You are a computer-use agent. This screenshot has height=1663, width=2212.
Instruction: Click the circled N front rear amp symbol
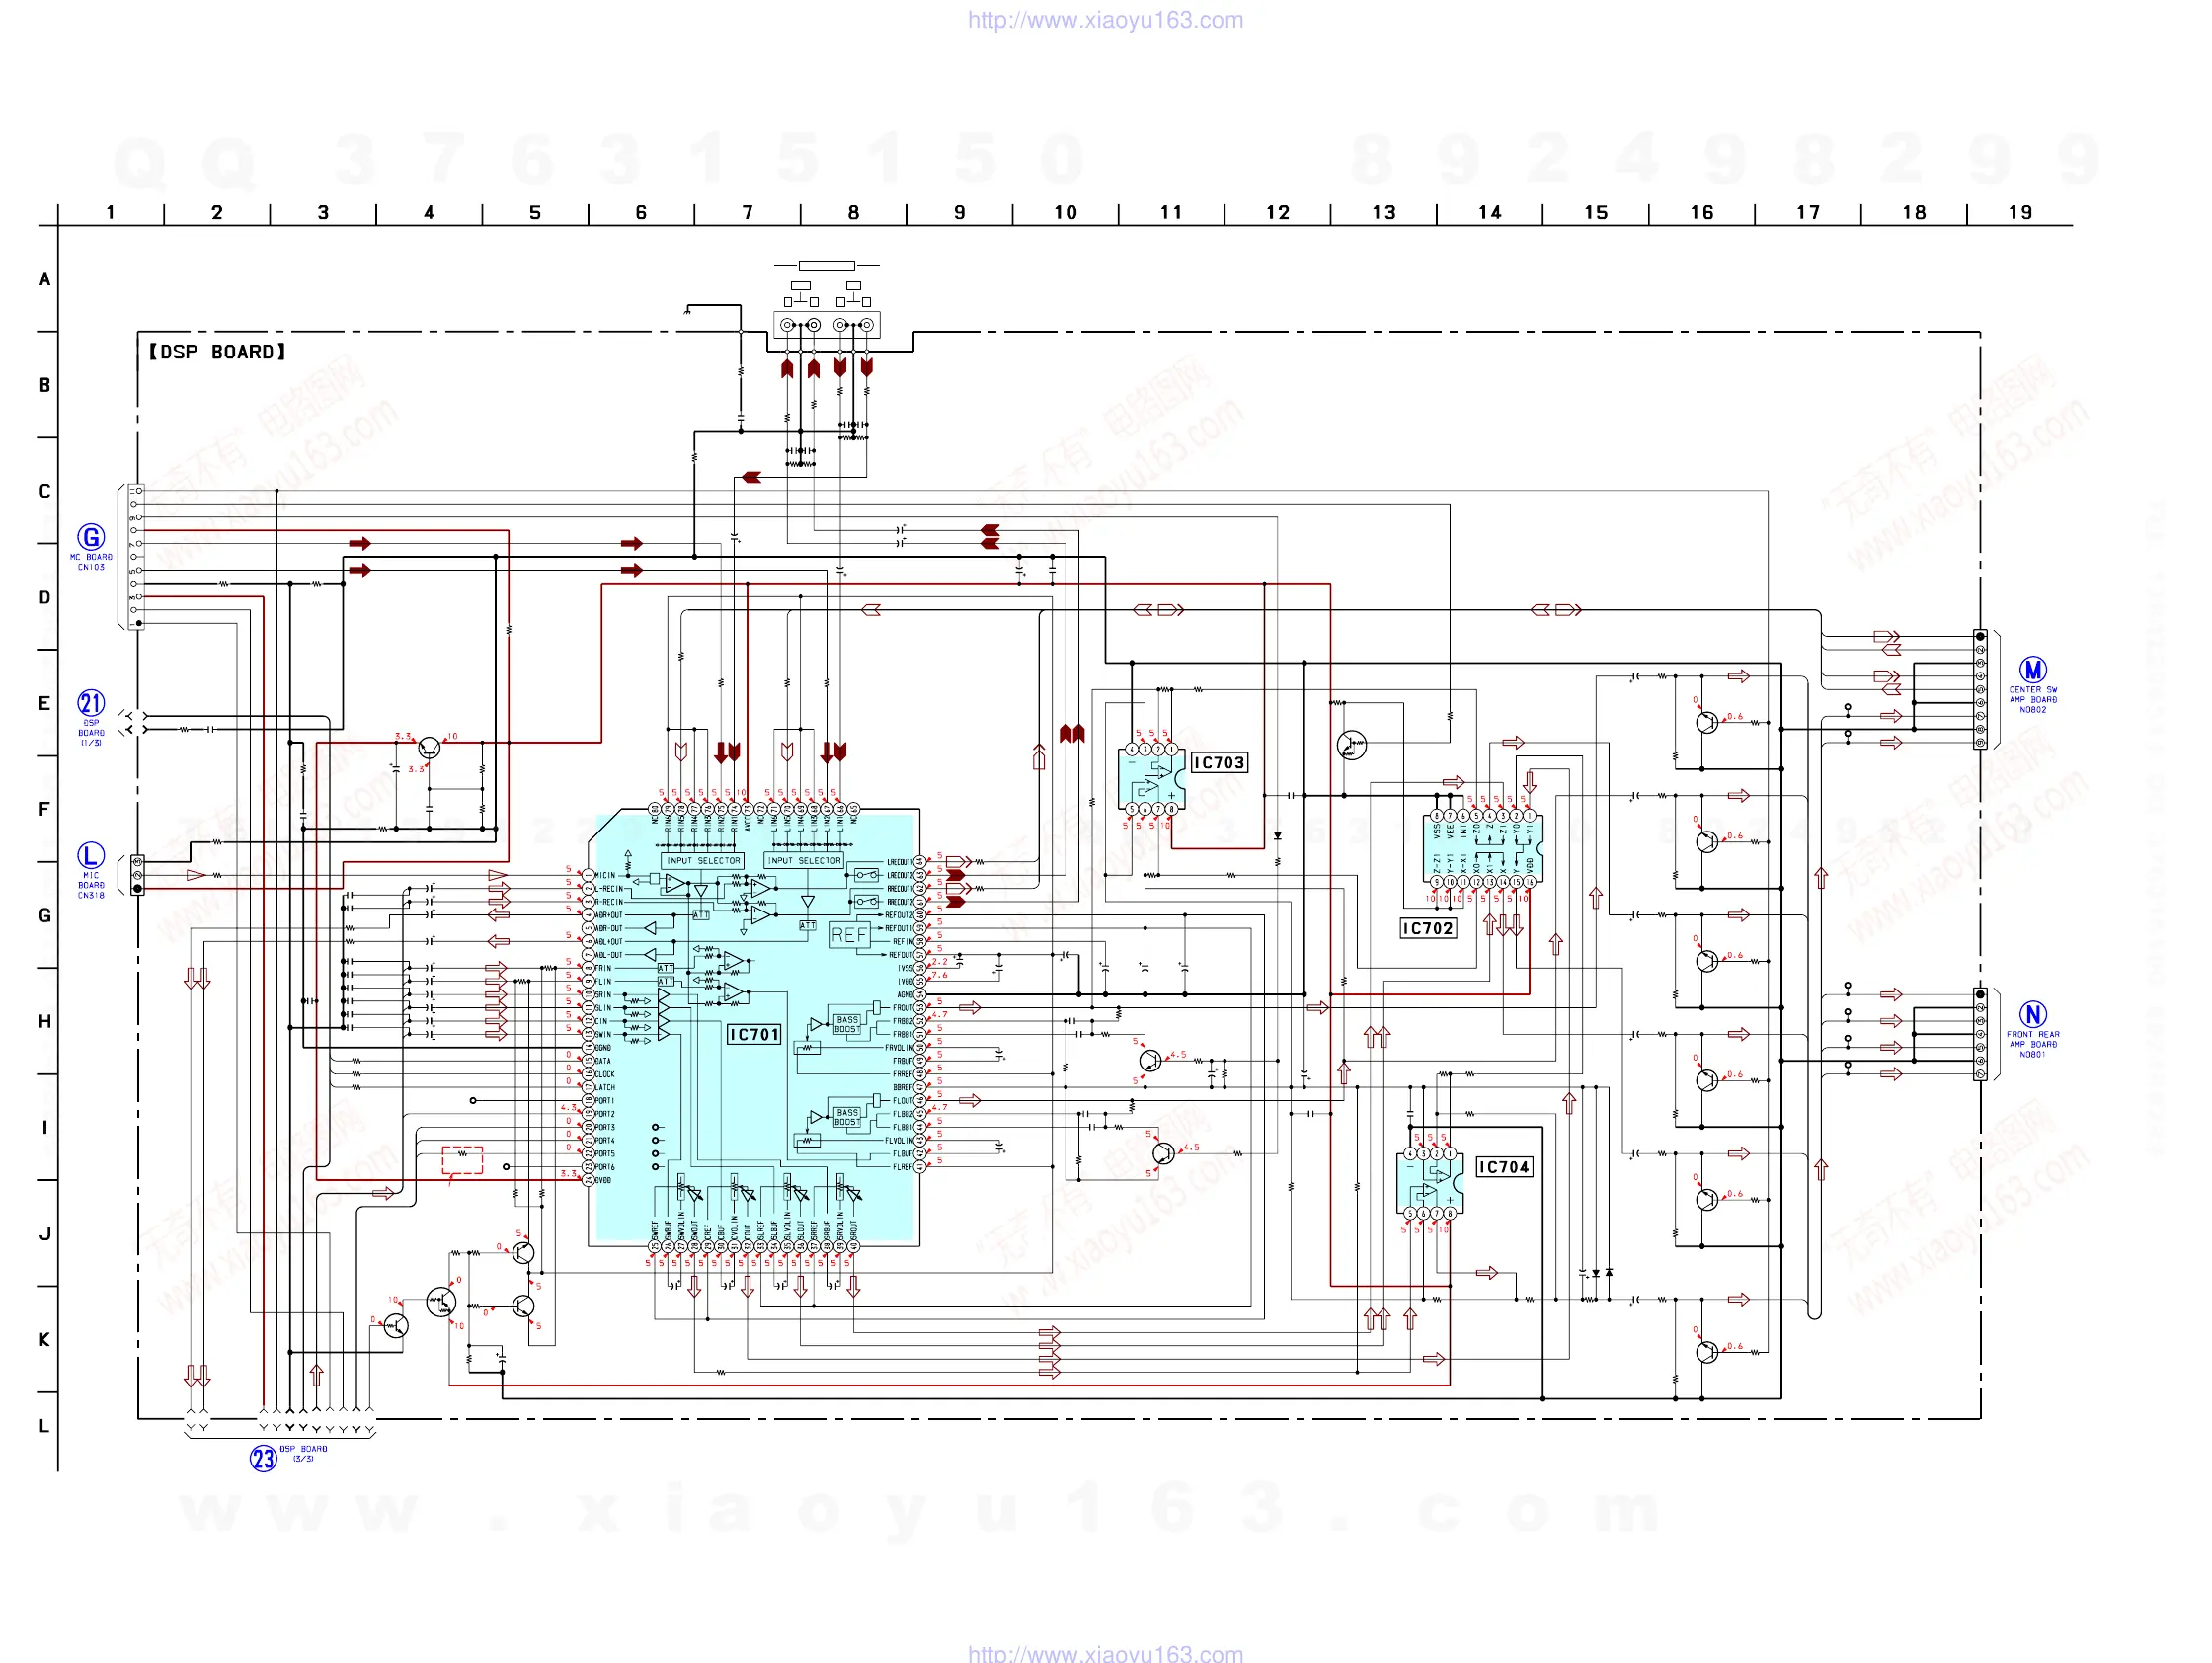[x=2032, y=1015]
